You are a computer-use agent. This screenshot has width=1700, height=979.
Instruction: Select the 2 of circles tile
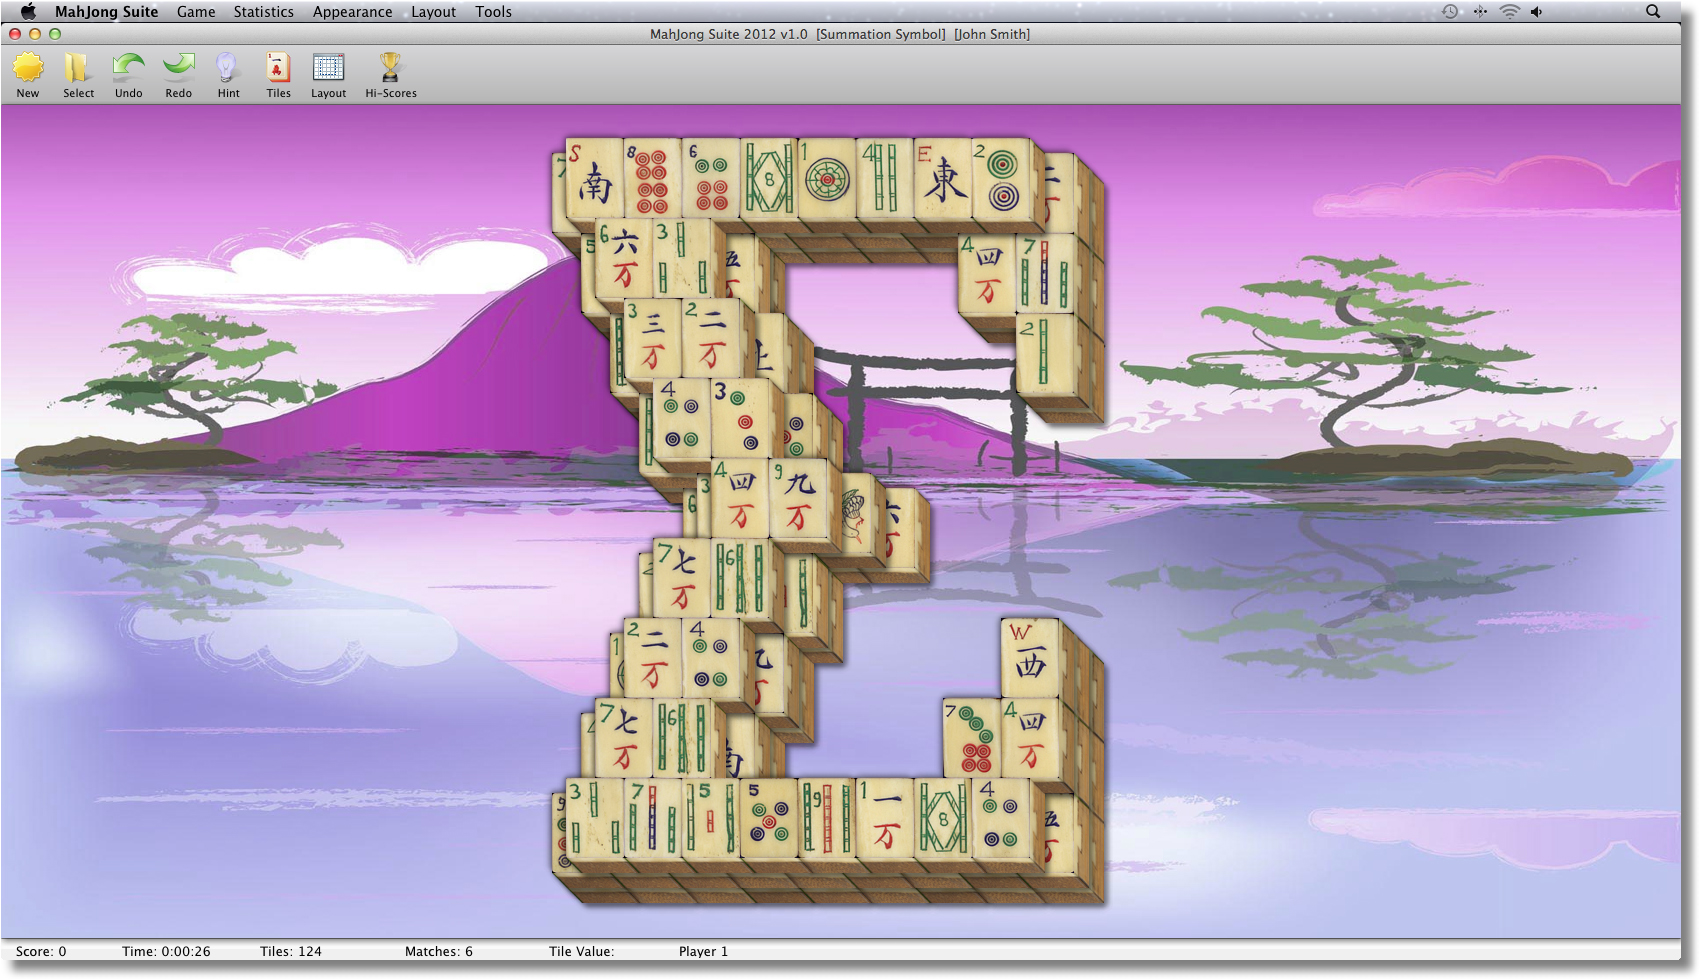[1001, 178]
